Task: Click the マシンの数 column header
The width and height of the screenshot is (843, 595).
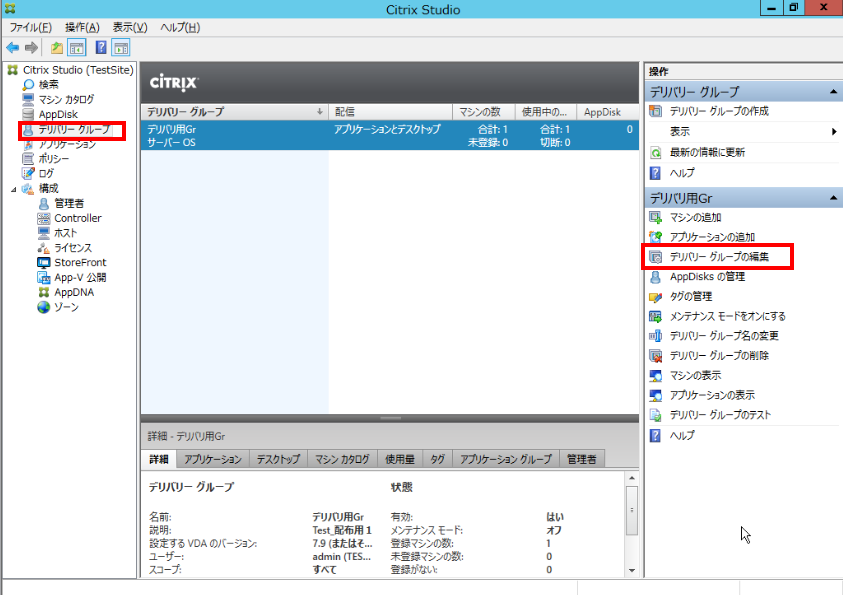Action: click(484, 112)
